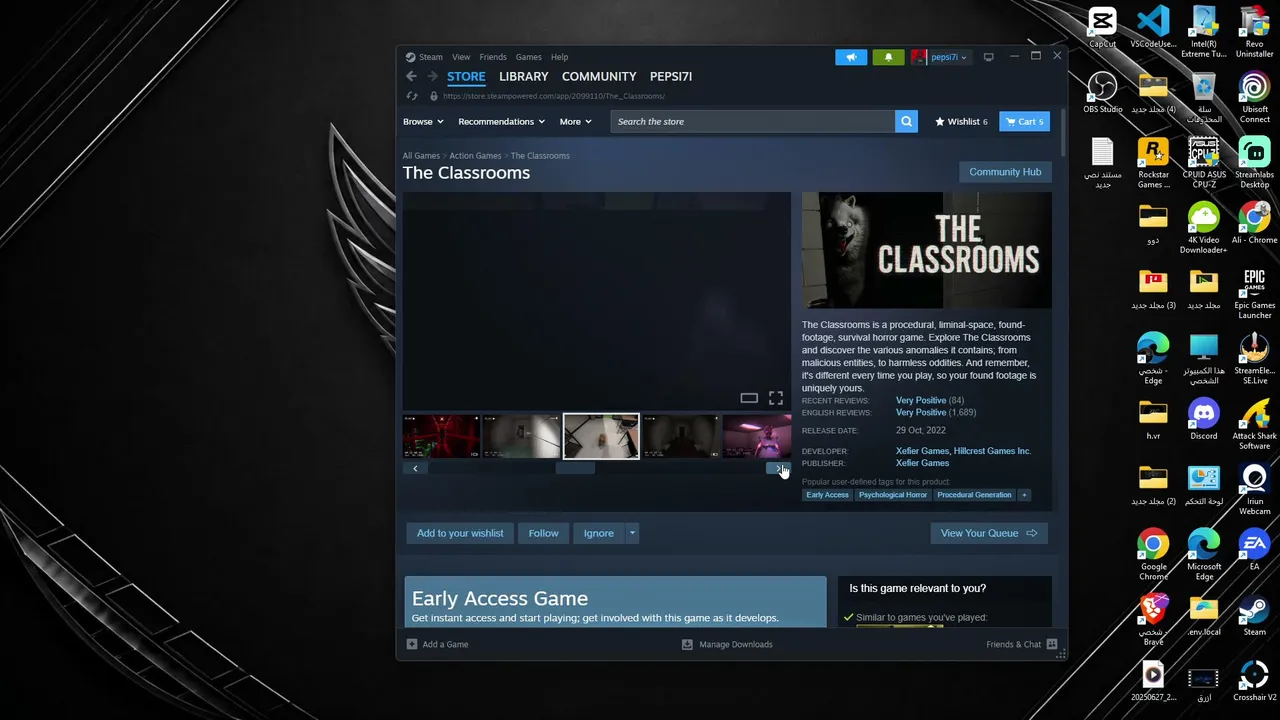Open the CapCut desktop shortcut
Image resolution: width=1280 pixels, height=720 pixels.
(1103, 28)
